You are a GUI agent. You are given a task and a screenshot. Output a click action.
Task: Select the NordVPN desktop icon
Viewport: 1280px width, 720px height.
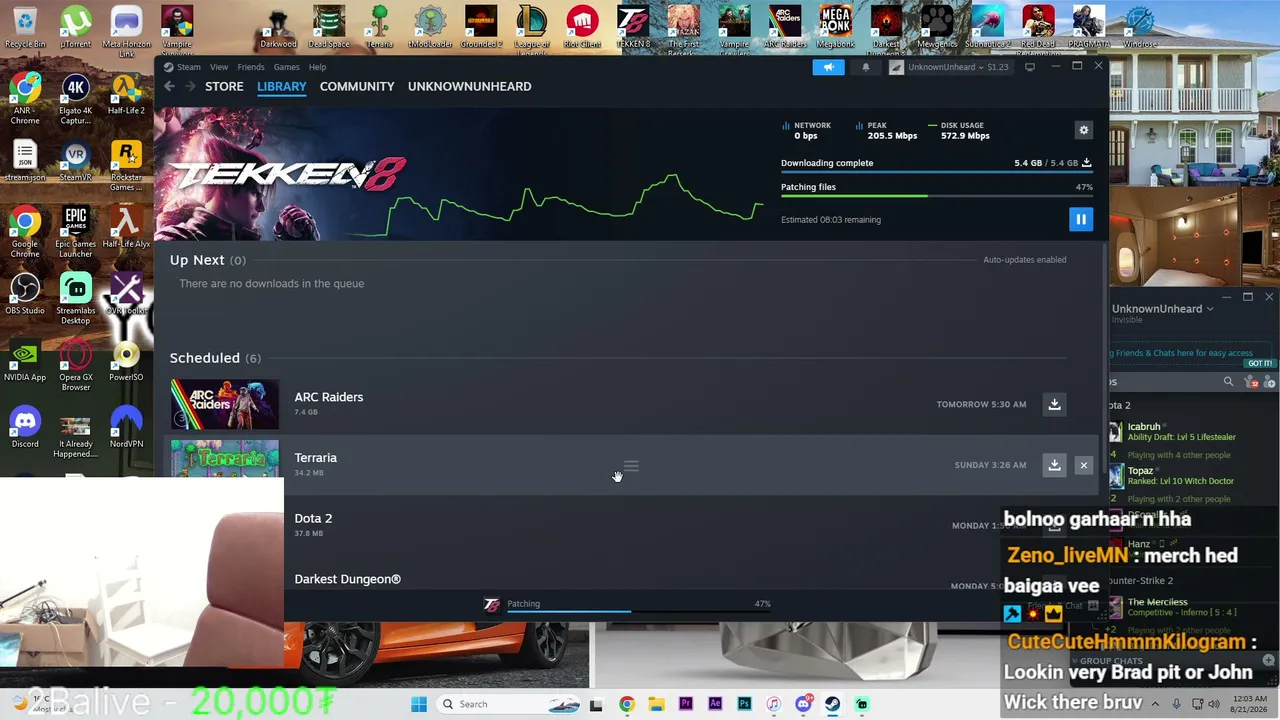[126, 427]
